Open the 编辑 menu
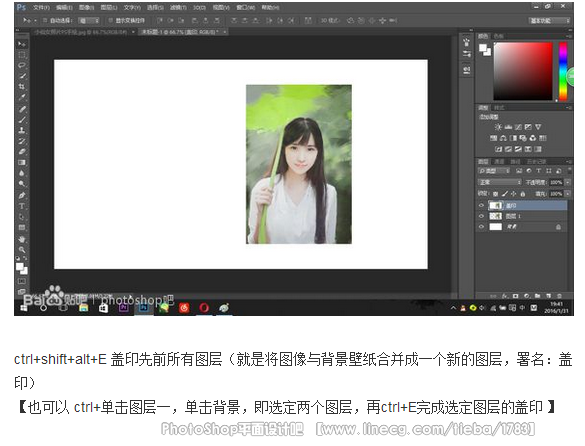Screen dimensions: 585x446 pos(64,7)
